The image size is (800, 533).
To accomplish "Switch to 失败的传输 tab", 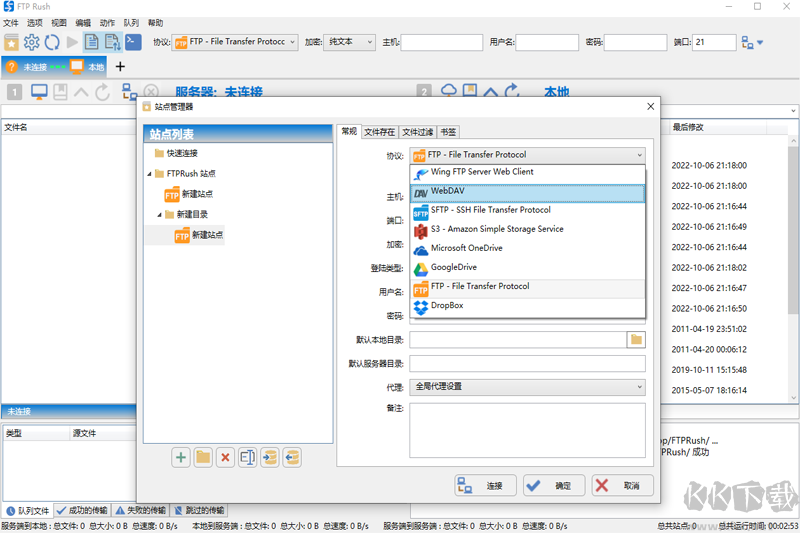I will coord(140,510).
